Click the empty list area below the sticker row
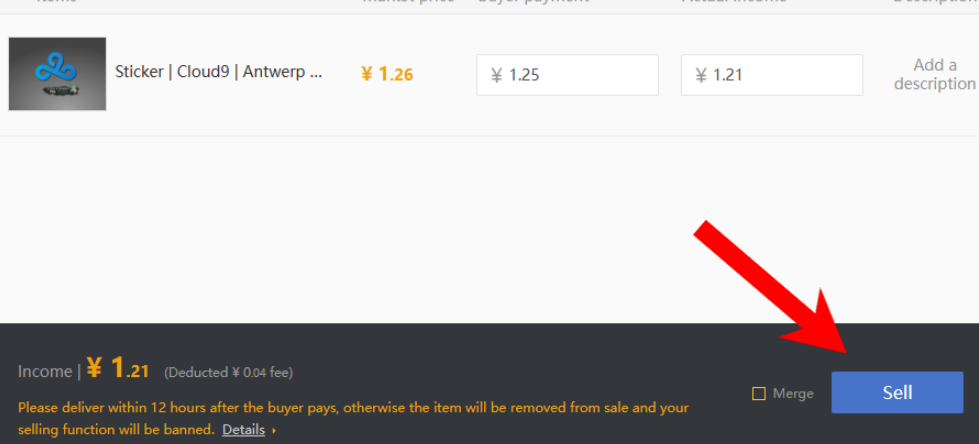Screen dimensions: 979x444 point(490,229)
